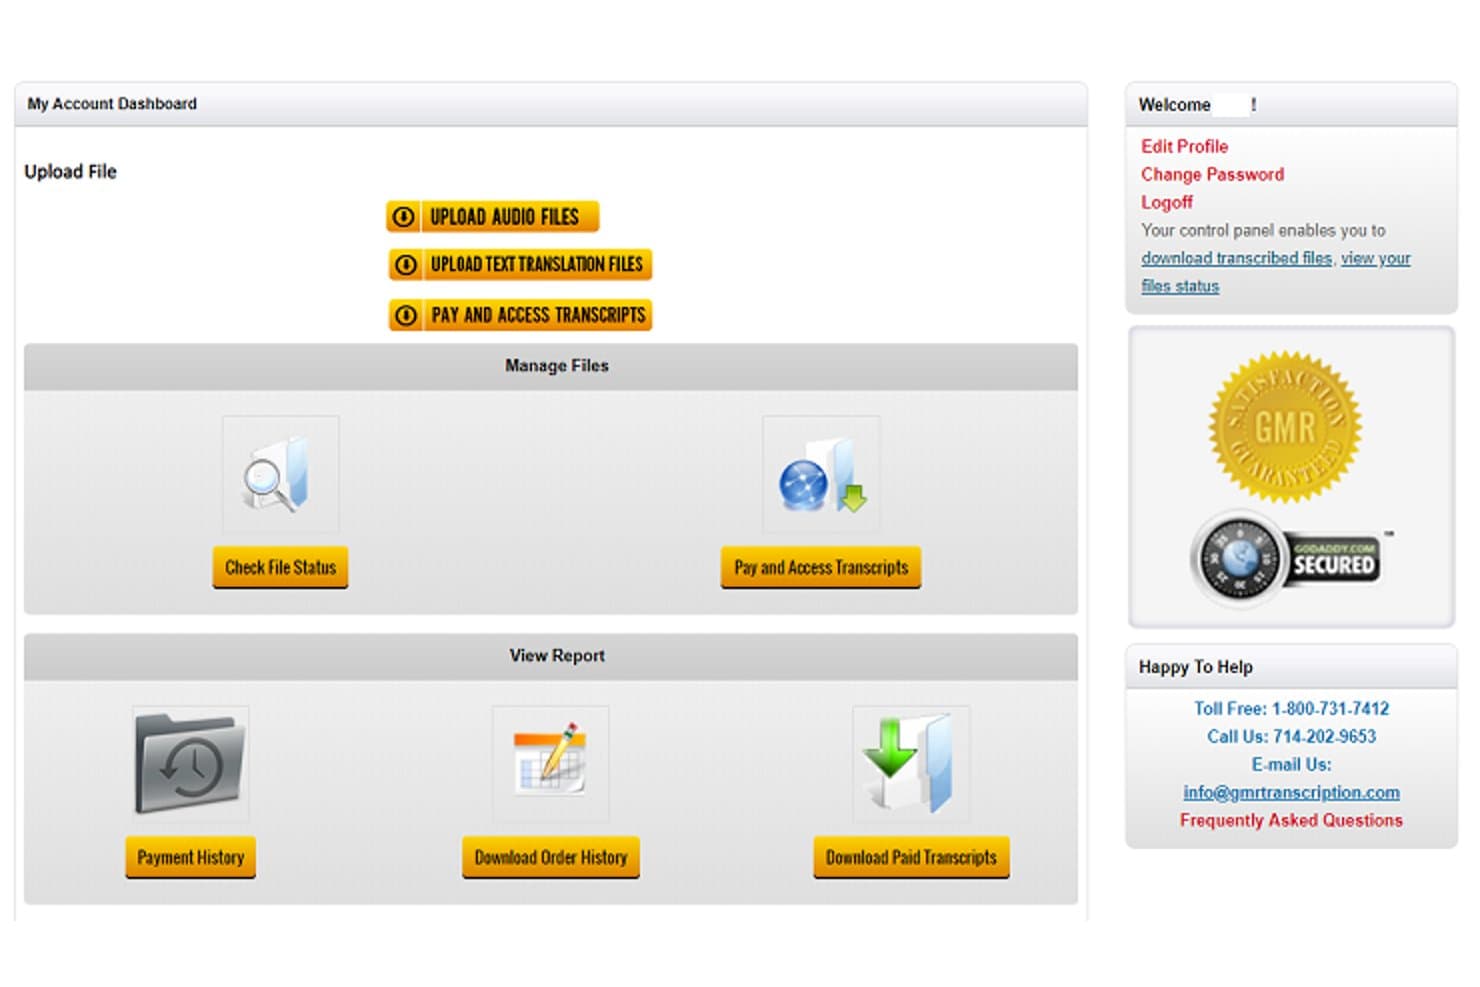The height and width of the screenshot is (987, 1480).
Task: Click Pay and Access Transcripts button in Manage Files
Action: point(821,567)
